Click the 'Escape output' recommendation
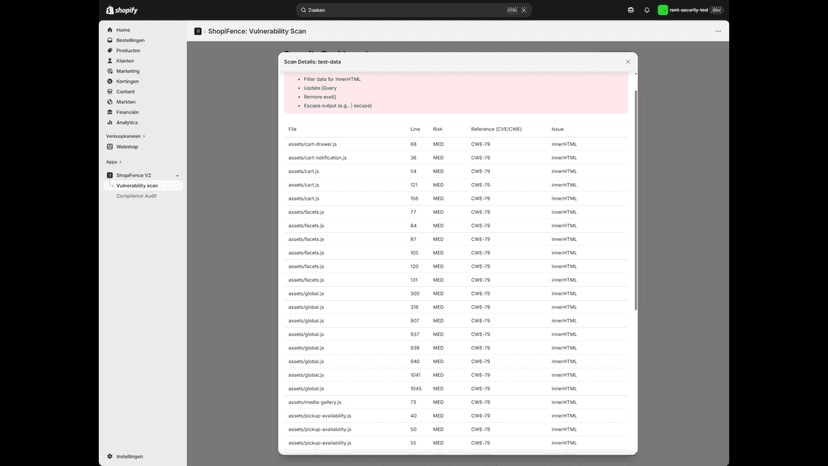828x466 pixels. (x=338, y=106)
